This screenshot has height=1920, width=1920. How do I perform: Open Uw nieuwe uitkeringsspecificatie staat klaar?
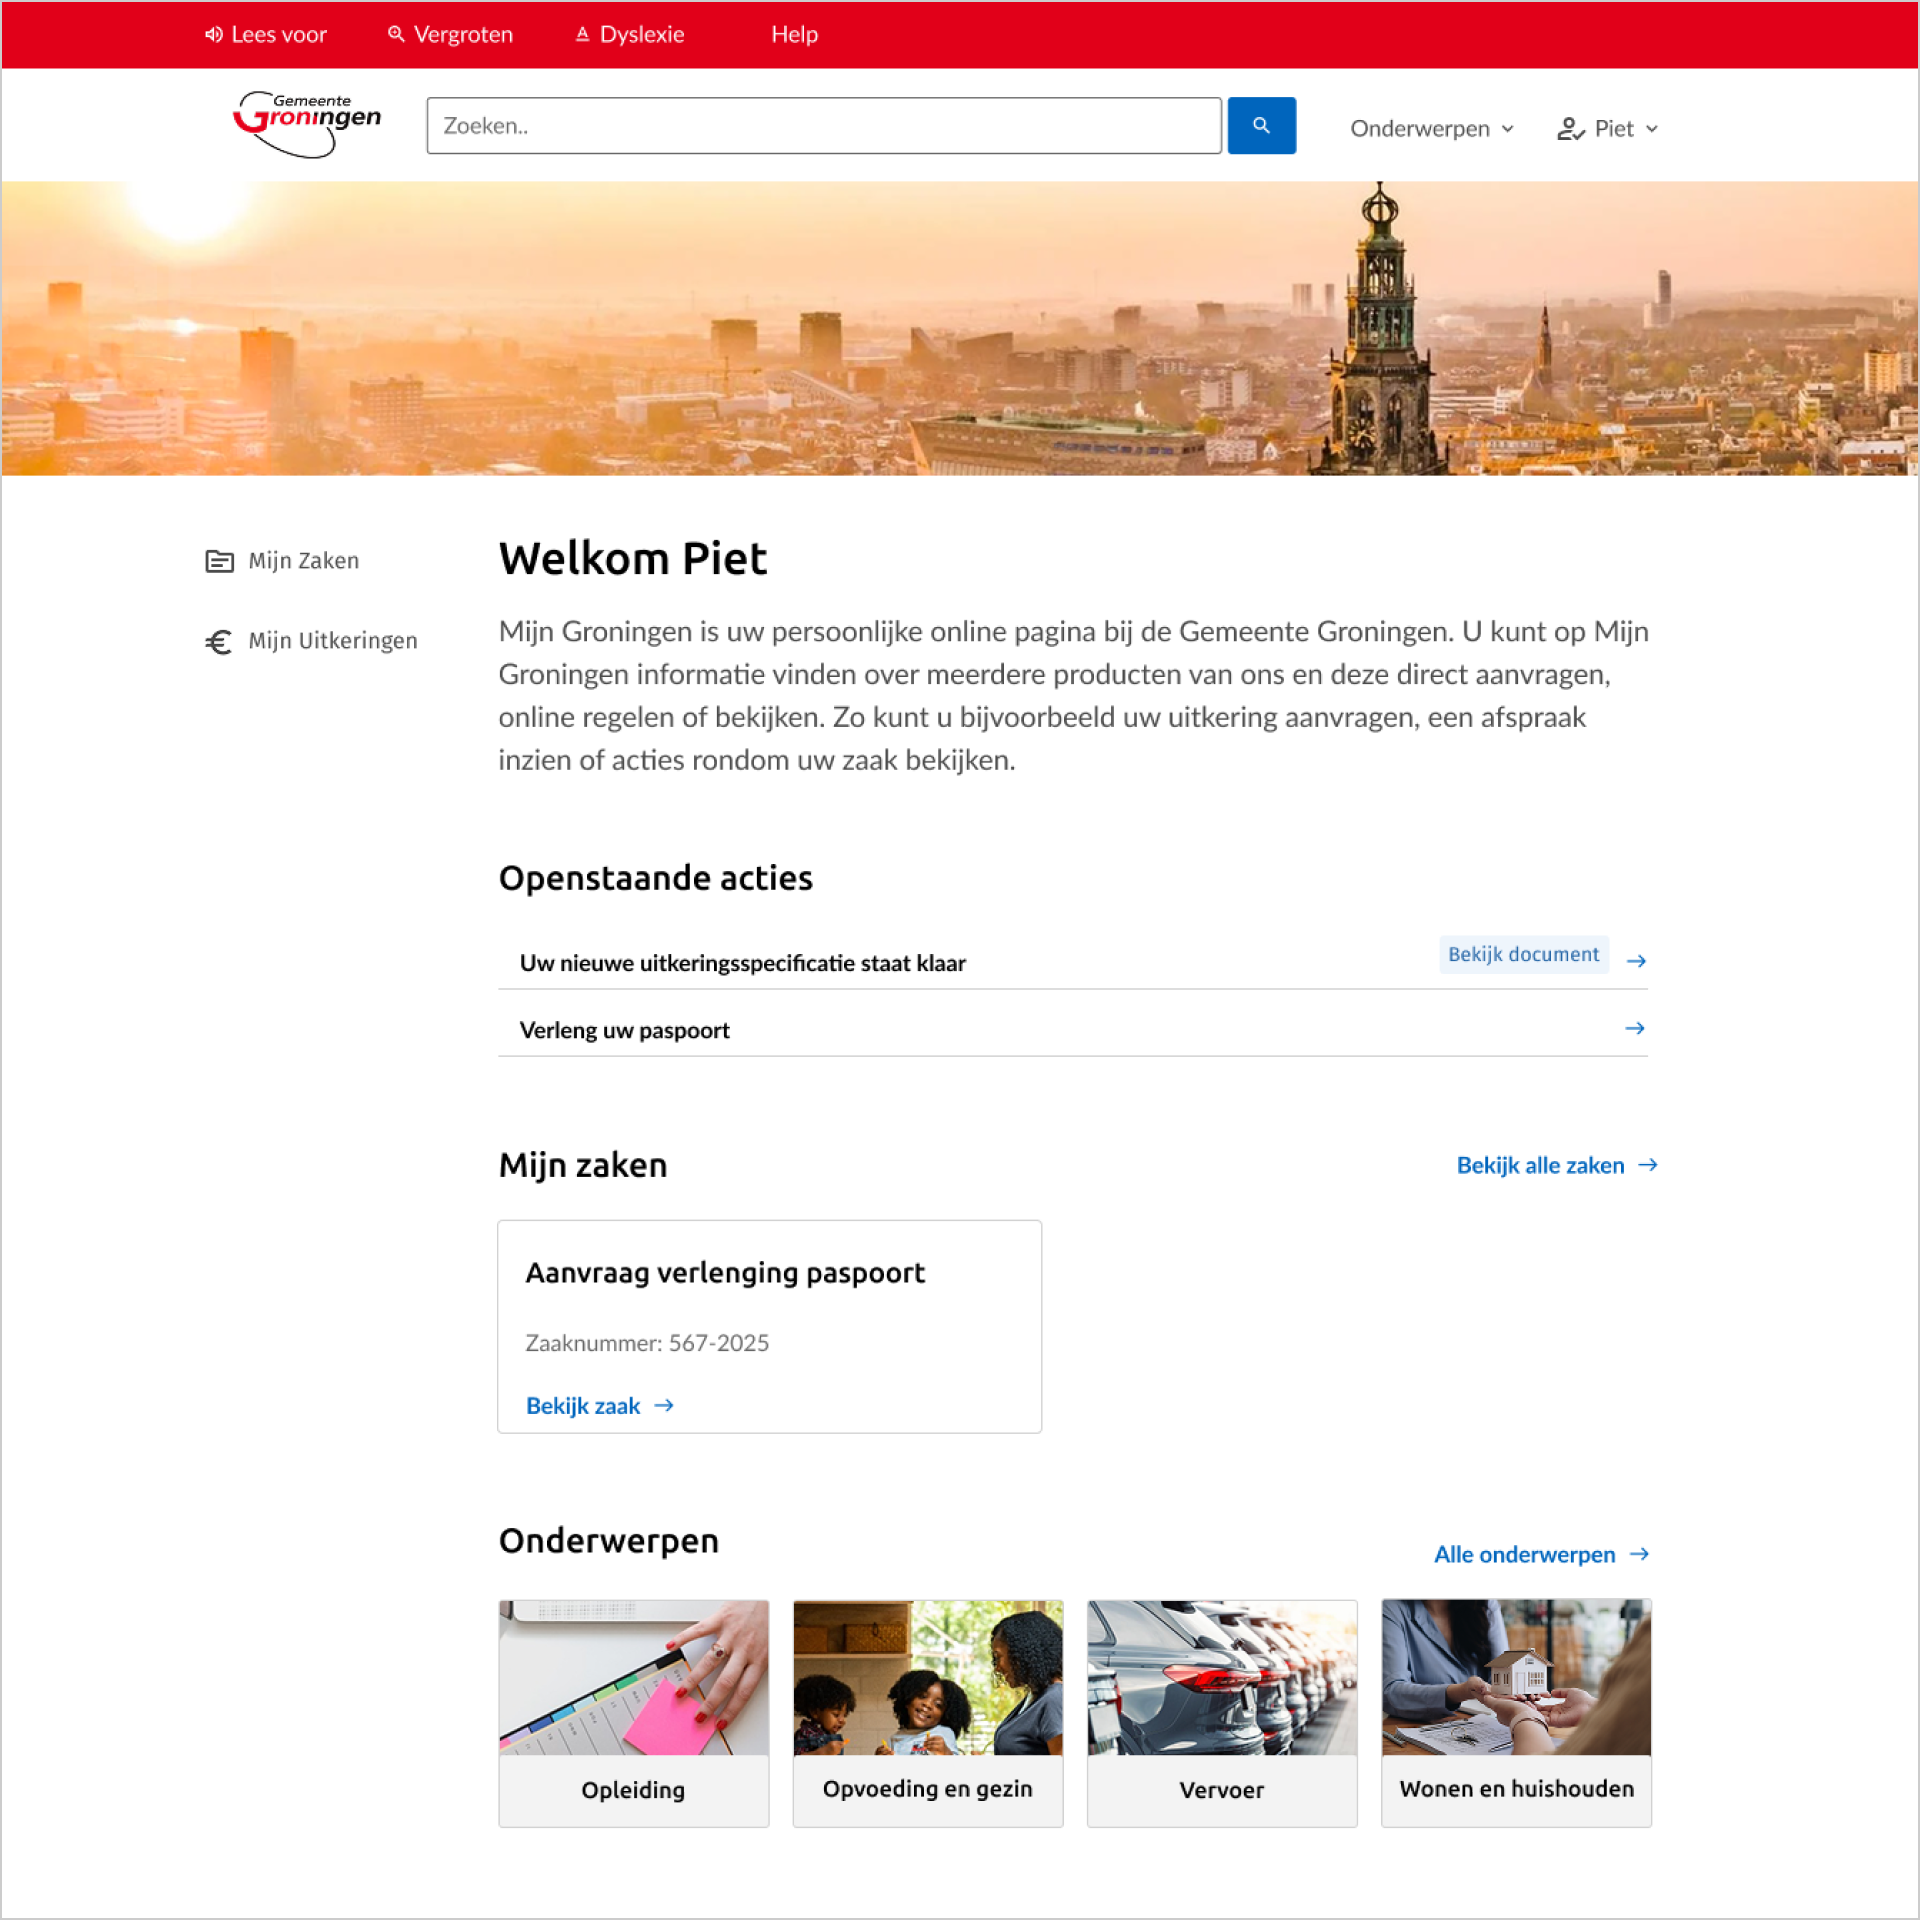point(742,963)
